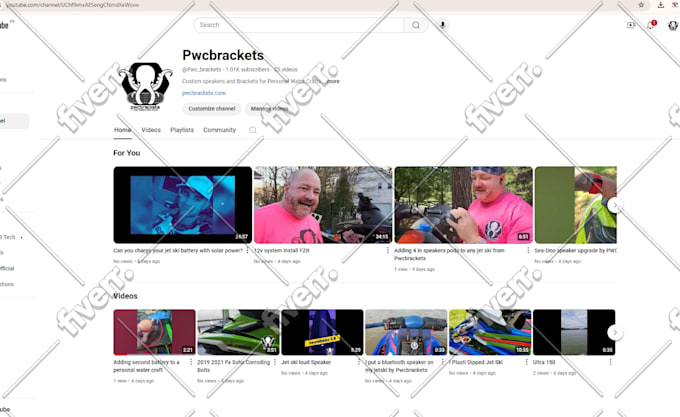Viewport: 680px width, 417px height.
Task: Expand channel description with more
Action: pos(333,81)
